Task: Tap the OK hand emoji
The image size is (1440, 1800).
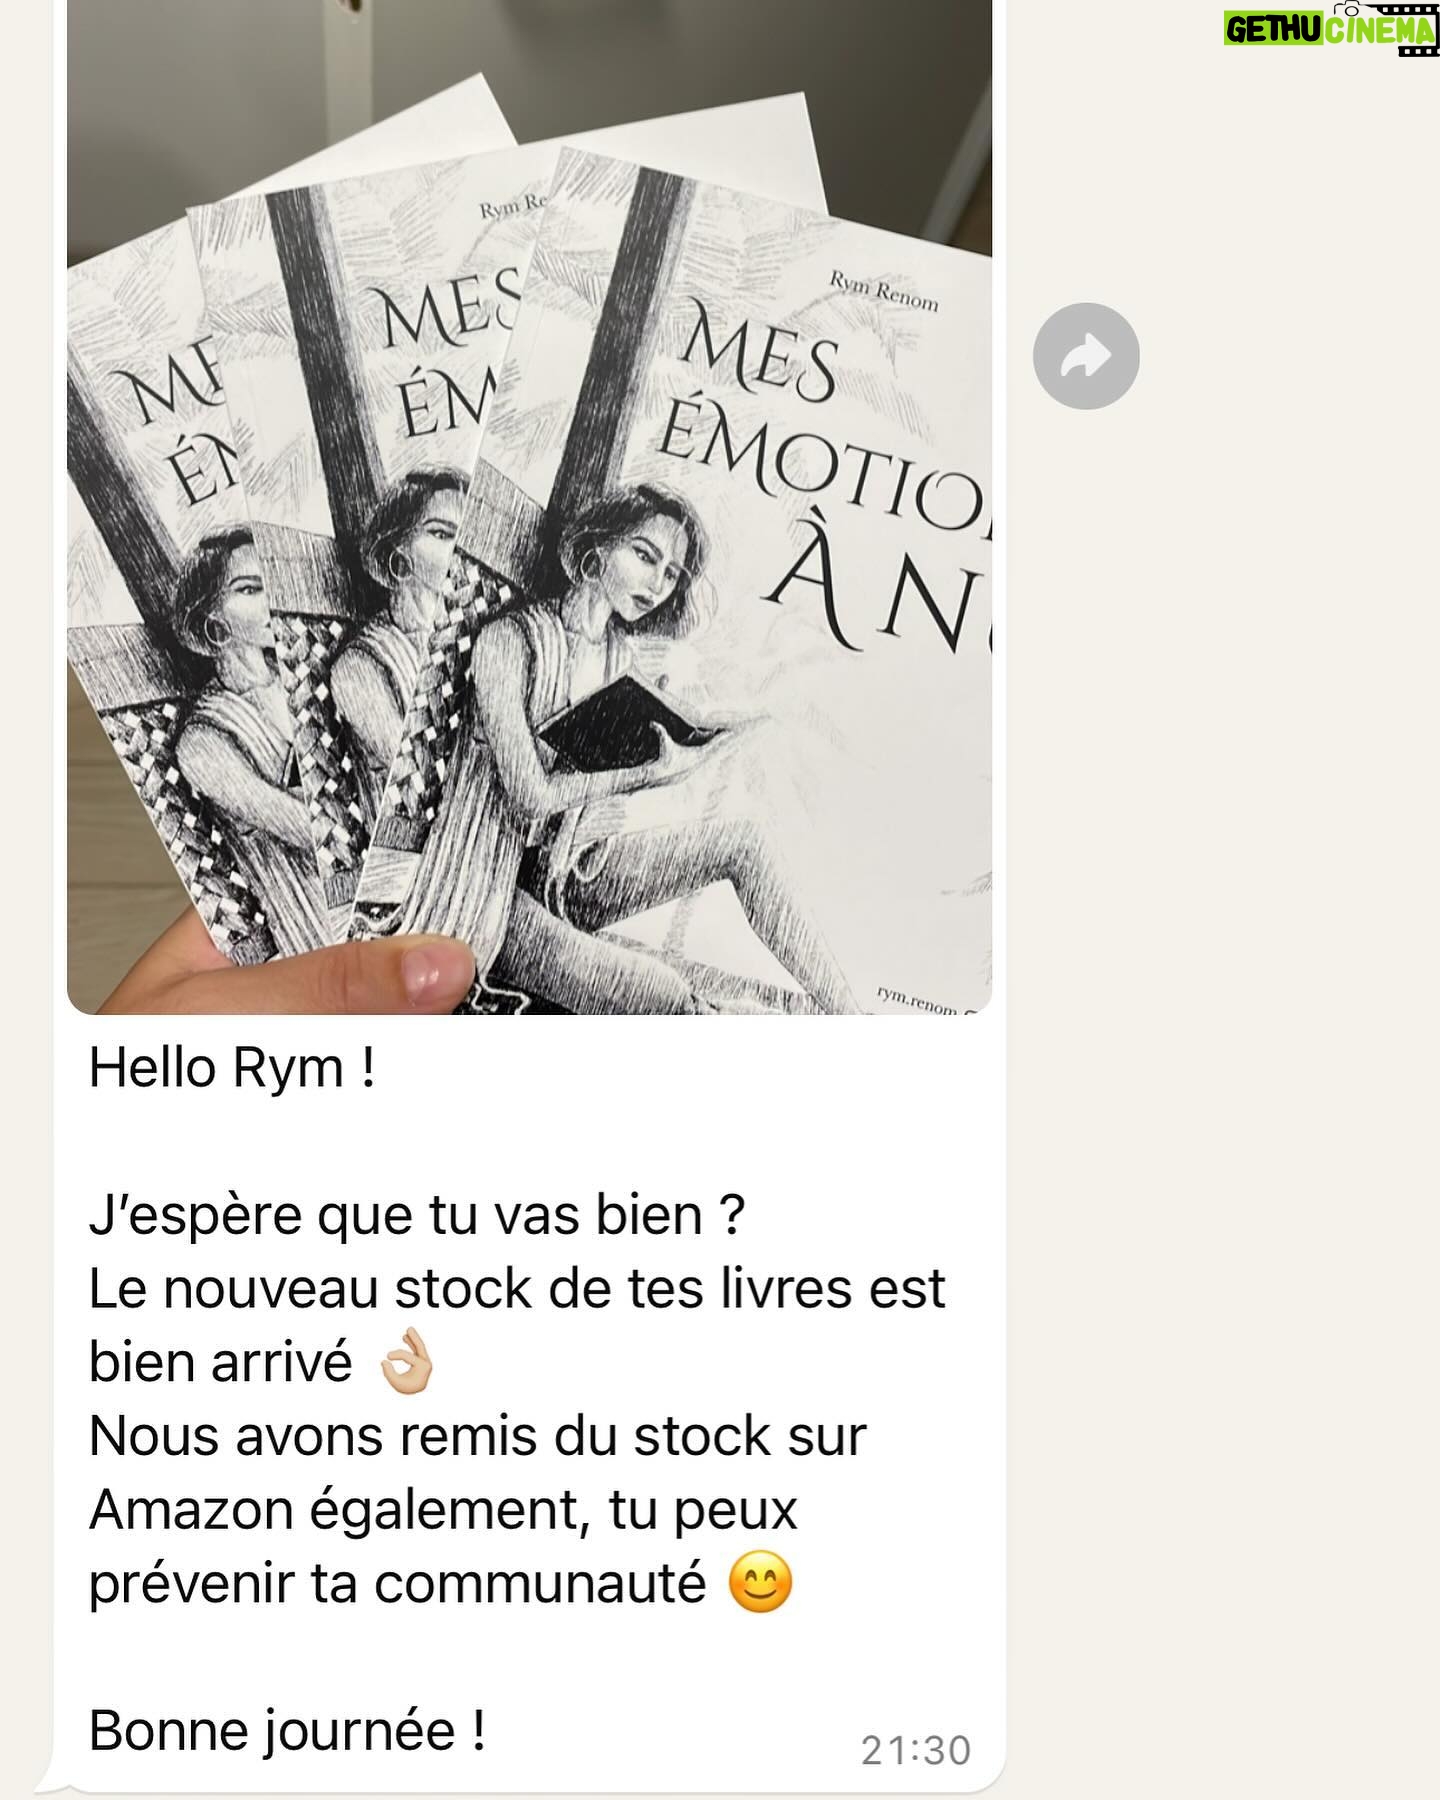Action: point(407,1362)
